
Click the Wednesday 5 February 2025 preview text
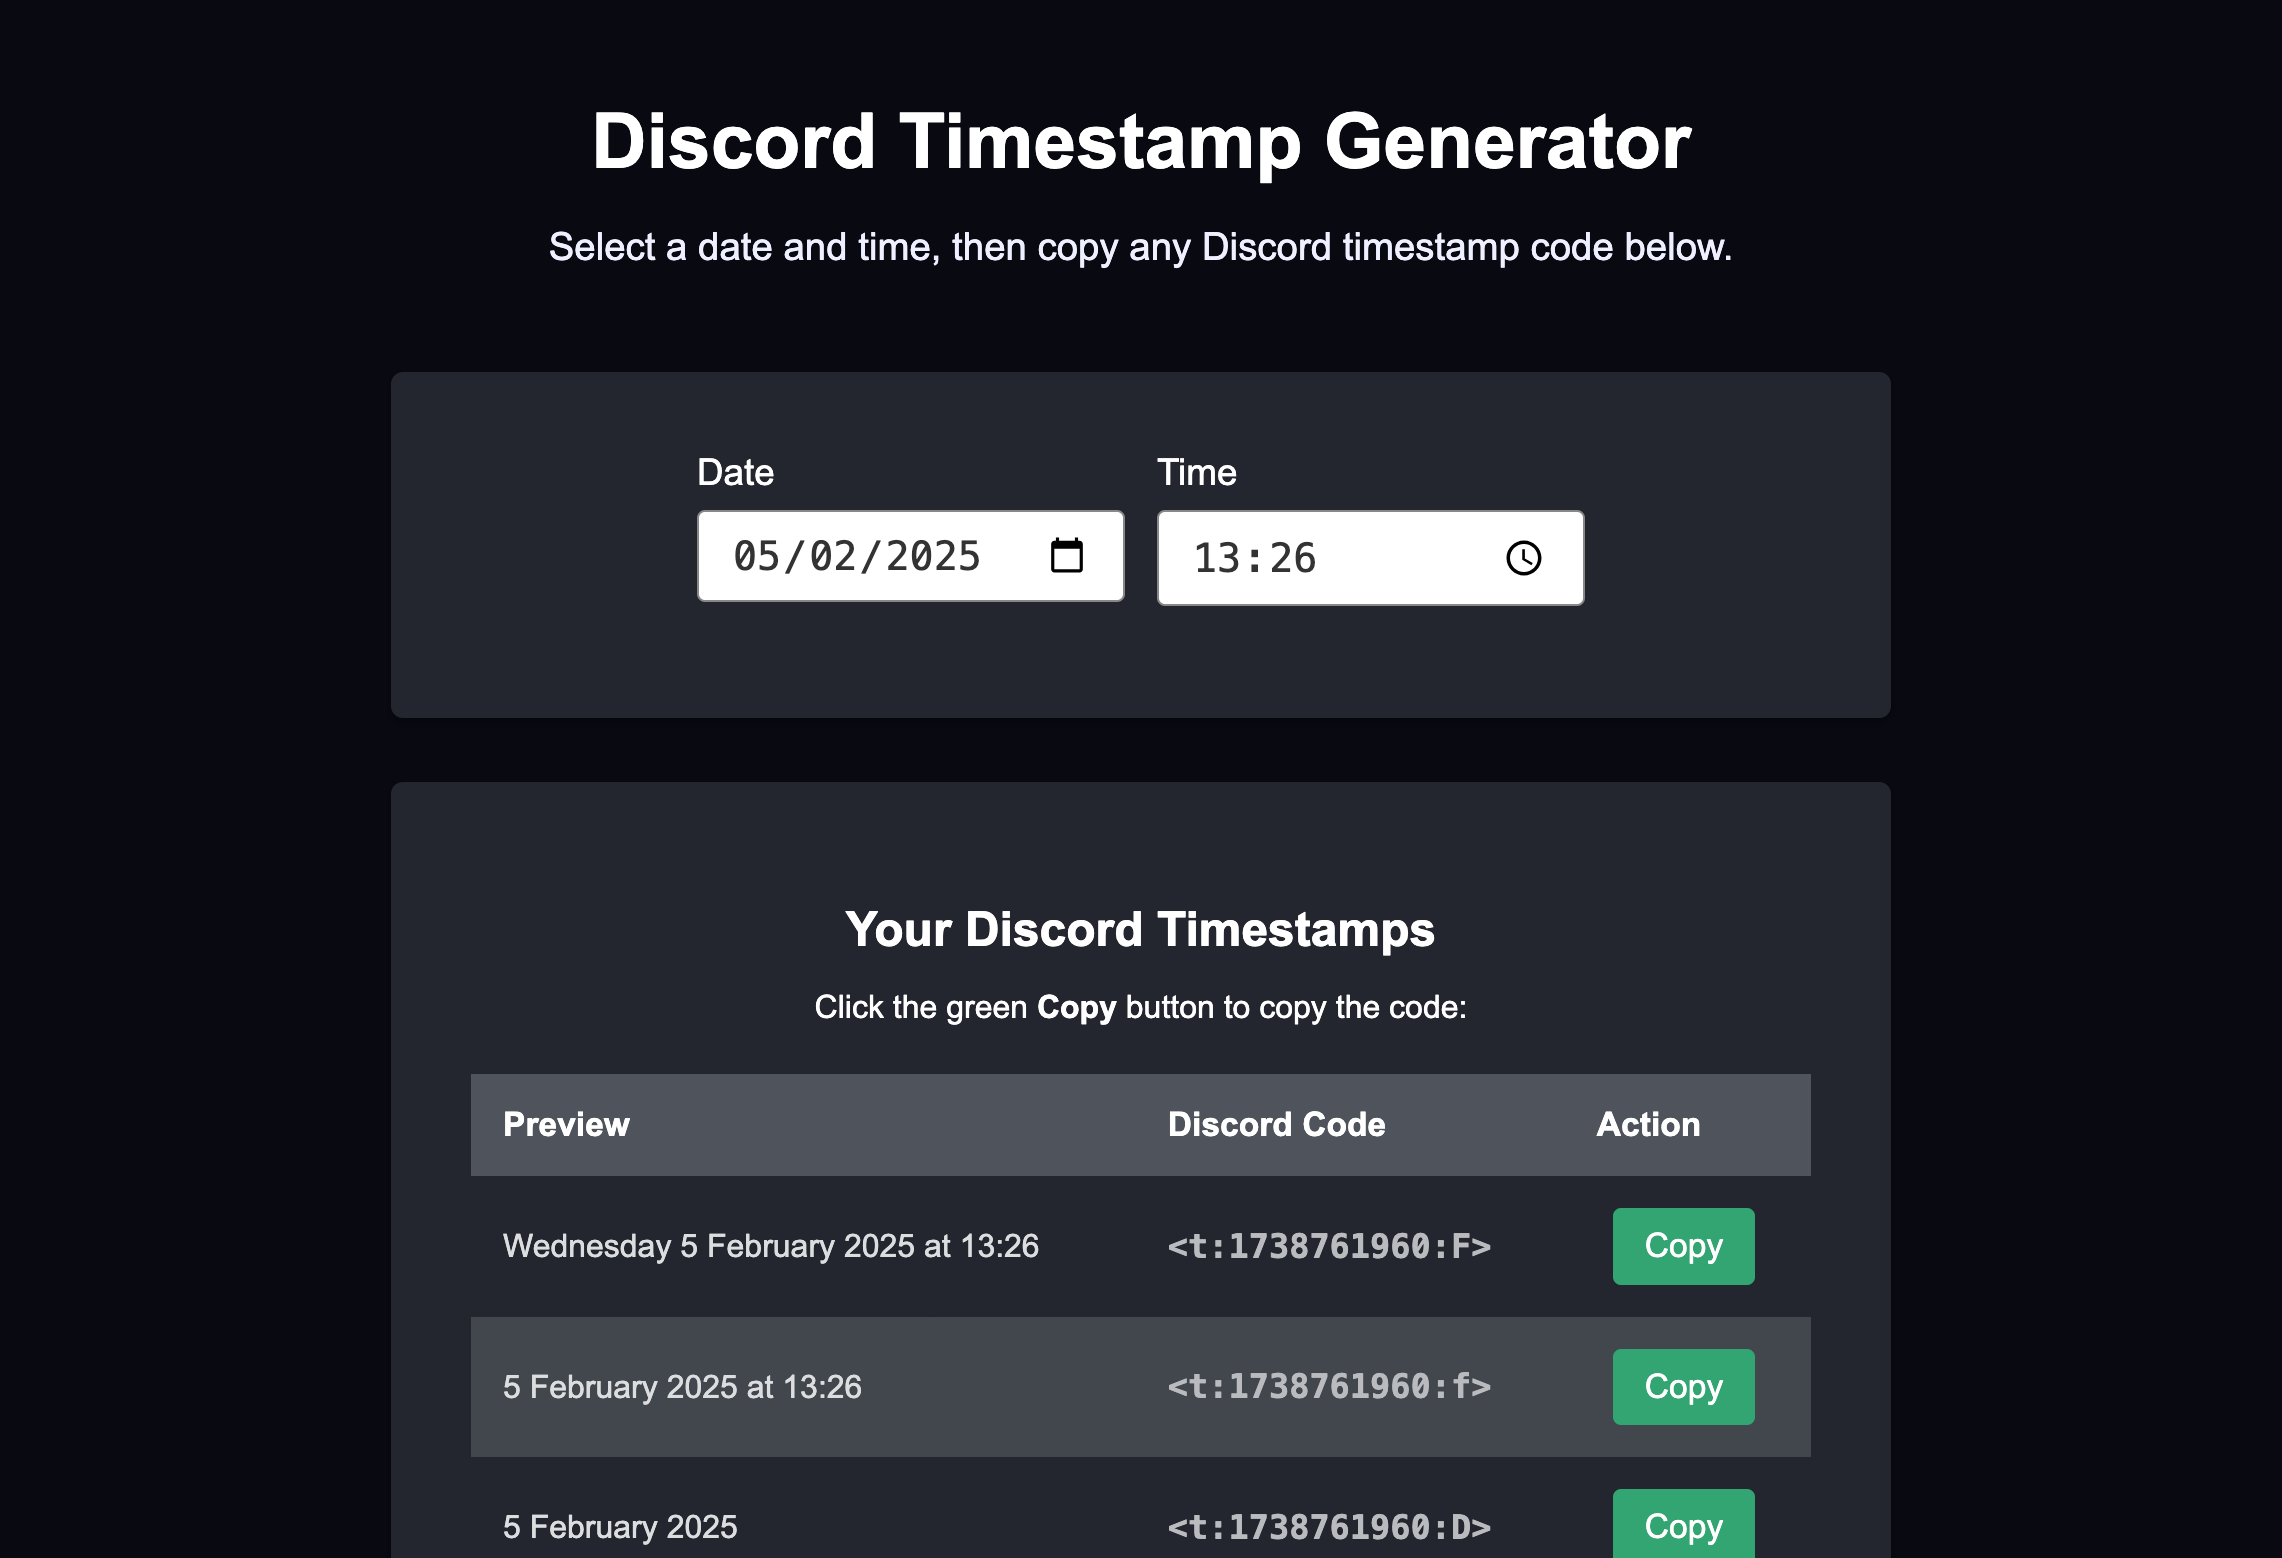point(771,1246)
